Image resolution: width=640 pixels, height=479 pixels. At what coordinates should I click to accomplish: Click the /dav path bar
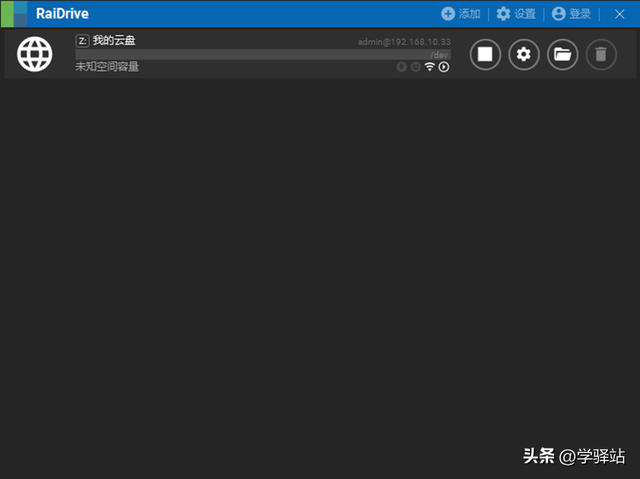(263, 55)
